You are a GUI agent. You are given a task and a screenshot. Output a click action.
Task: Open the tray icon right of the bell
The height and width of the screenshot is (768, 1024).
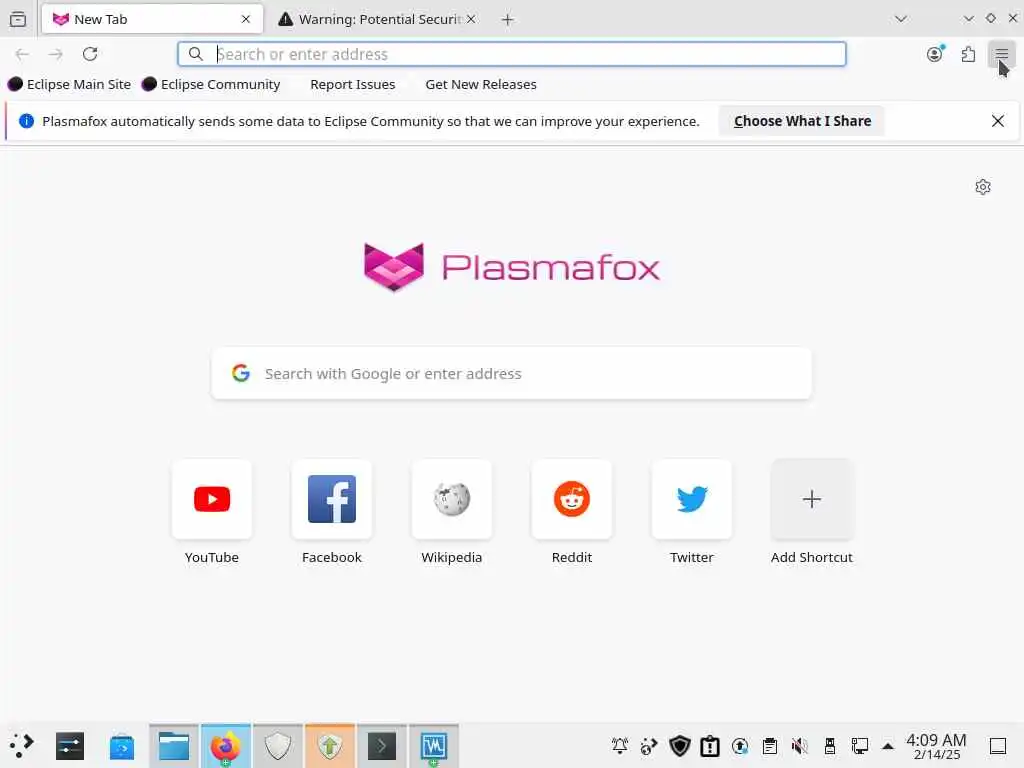coord(649,746)
